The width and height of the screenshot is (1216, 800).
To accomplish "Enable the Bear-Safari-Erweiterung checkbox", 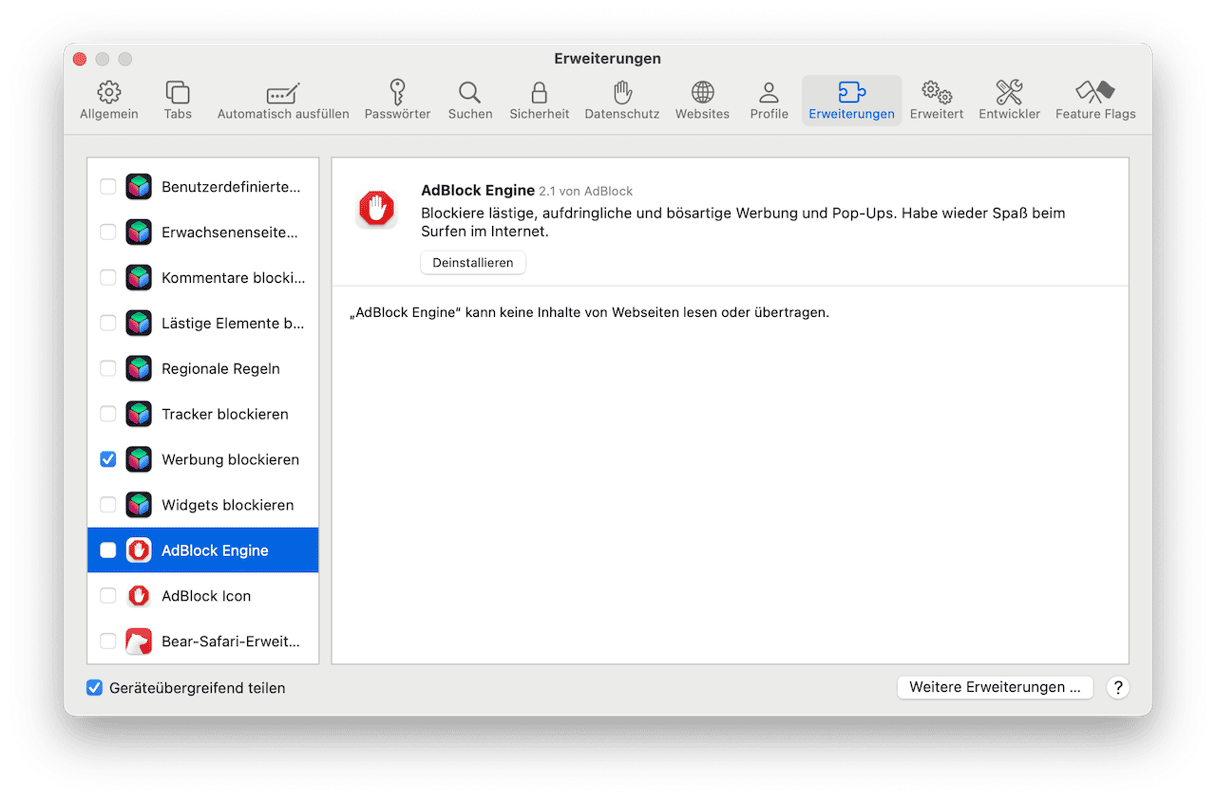I will click(x=108, y=641).
